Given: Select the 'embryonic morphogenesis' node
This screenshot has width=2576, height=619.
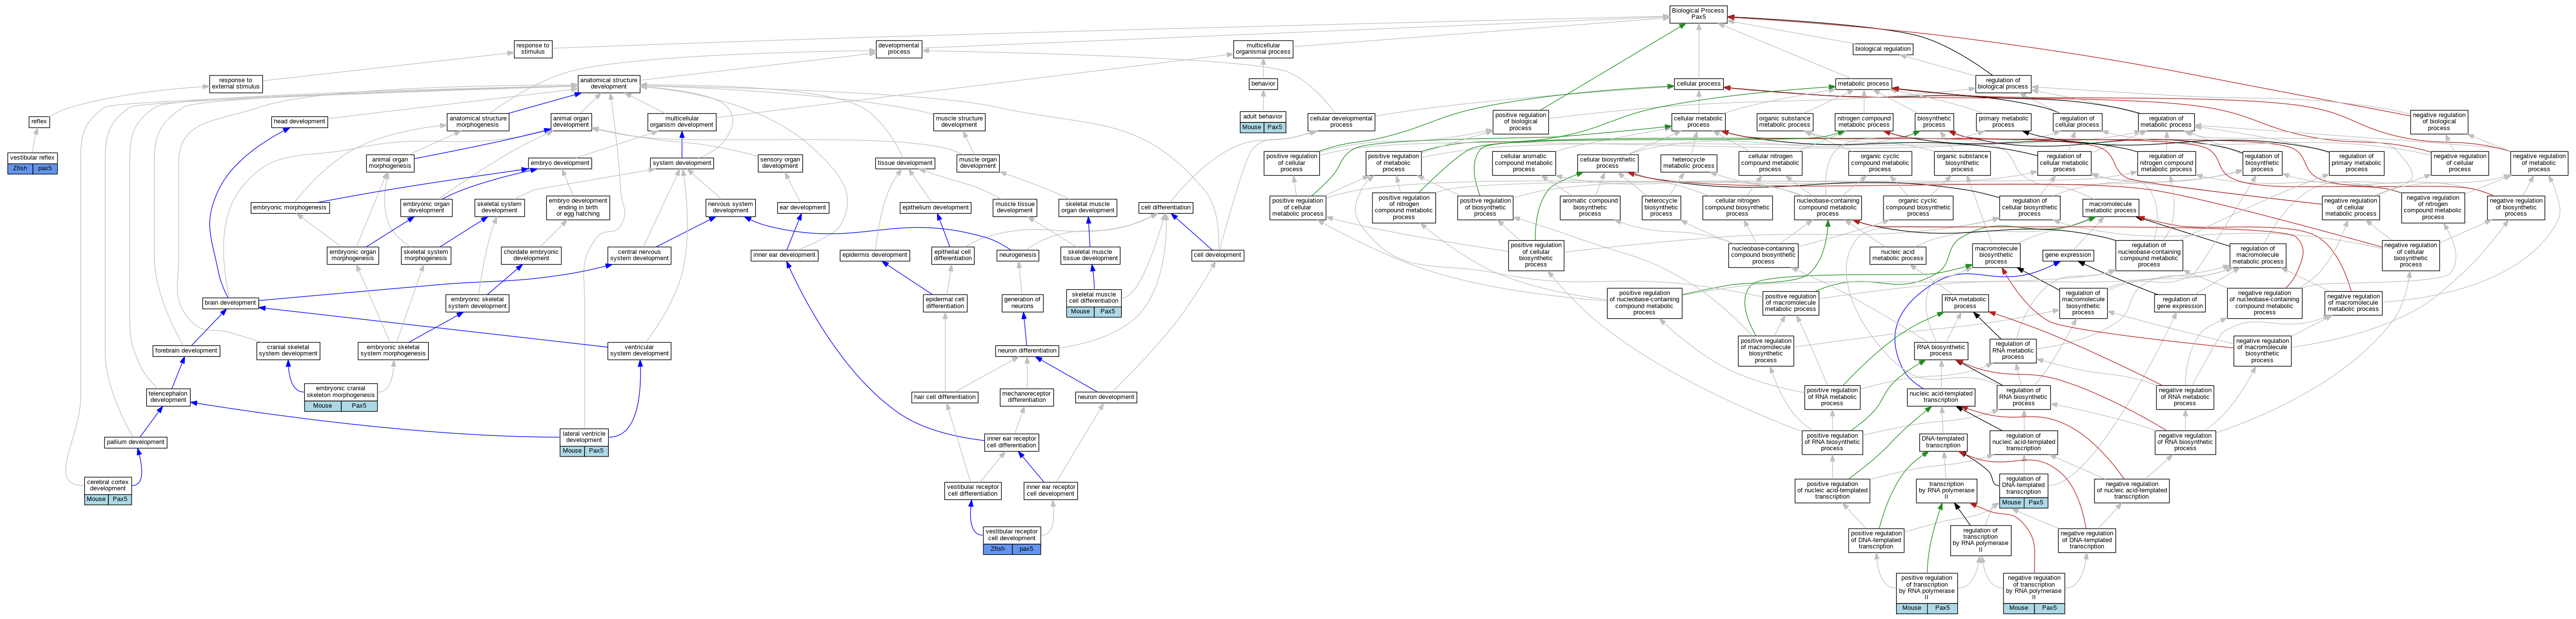Looking at the screenshot, I should [290, 207].
